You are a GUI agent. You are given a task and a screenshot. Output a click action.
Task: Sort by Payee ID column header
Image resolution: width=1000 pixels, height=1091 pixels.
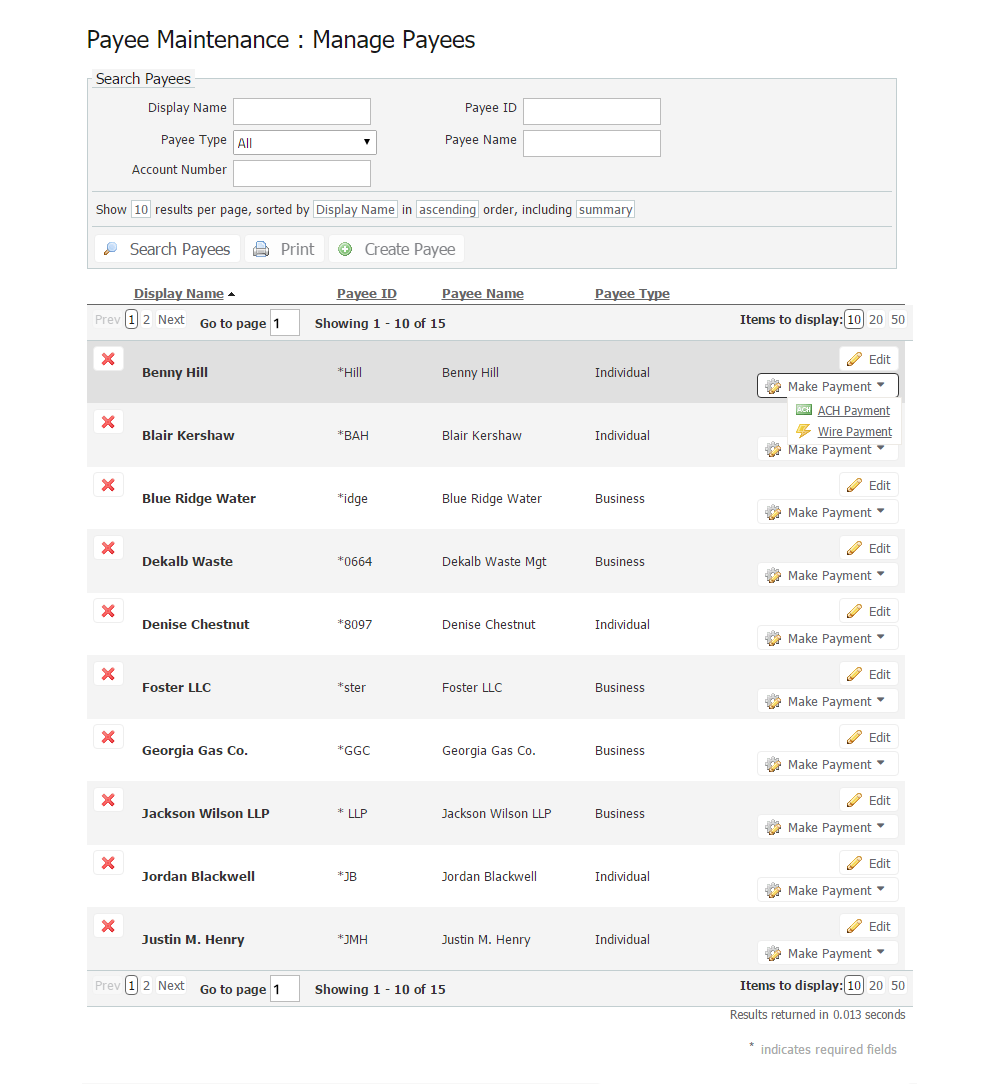tap(367, 294)
